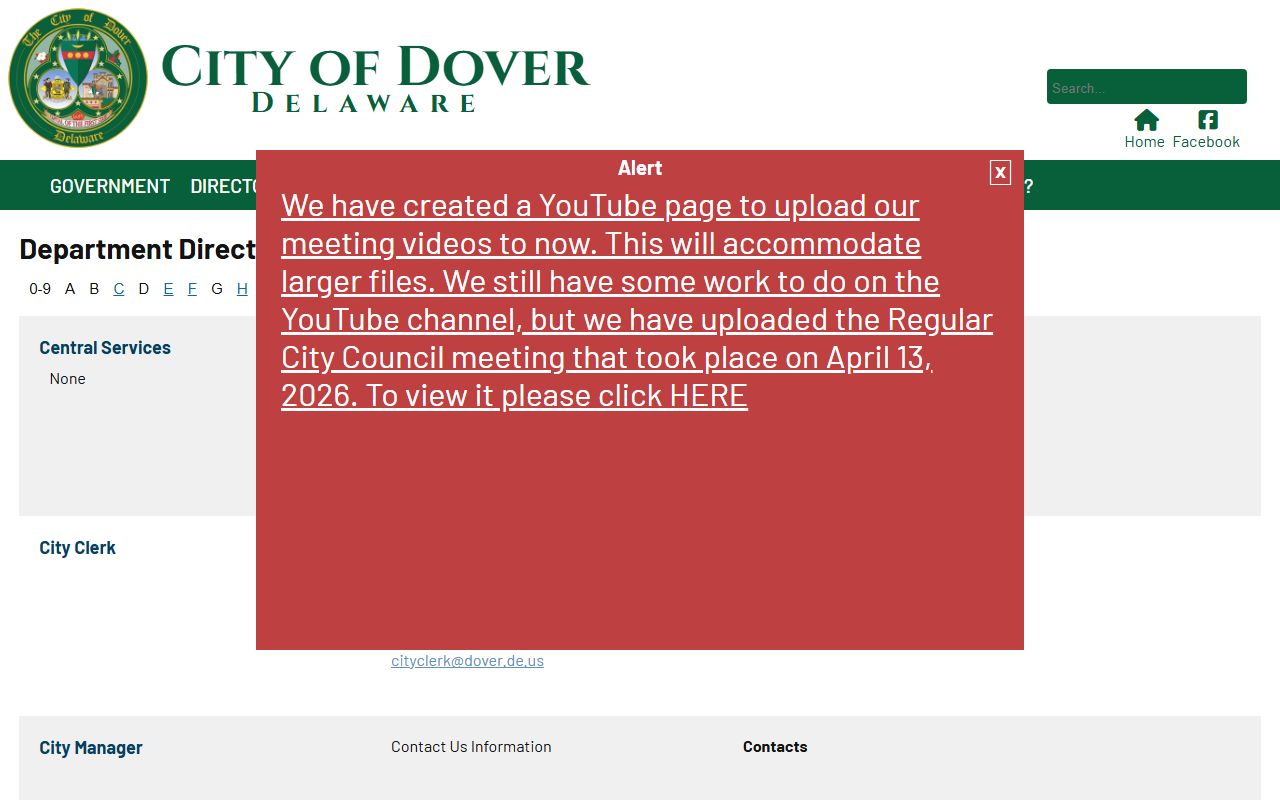
Task: Open the City Manager department heading
Action: (x=91, y=748)
